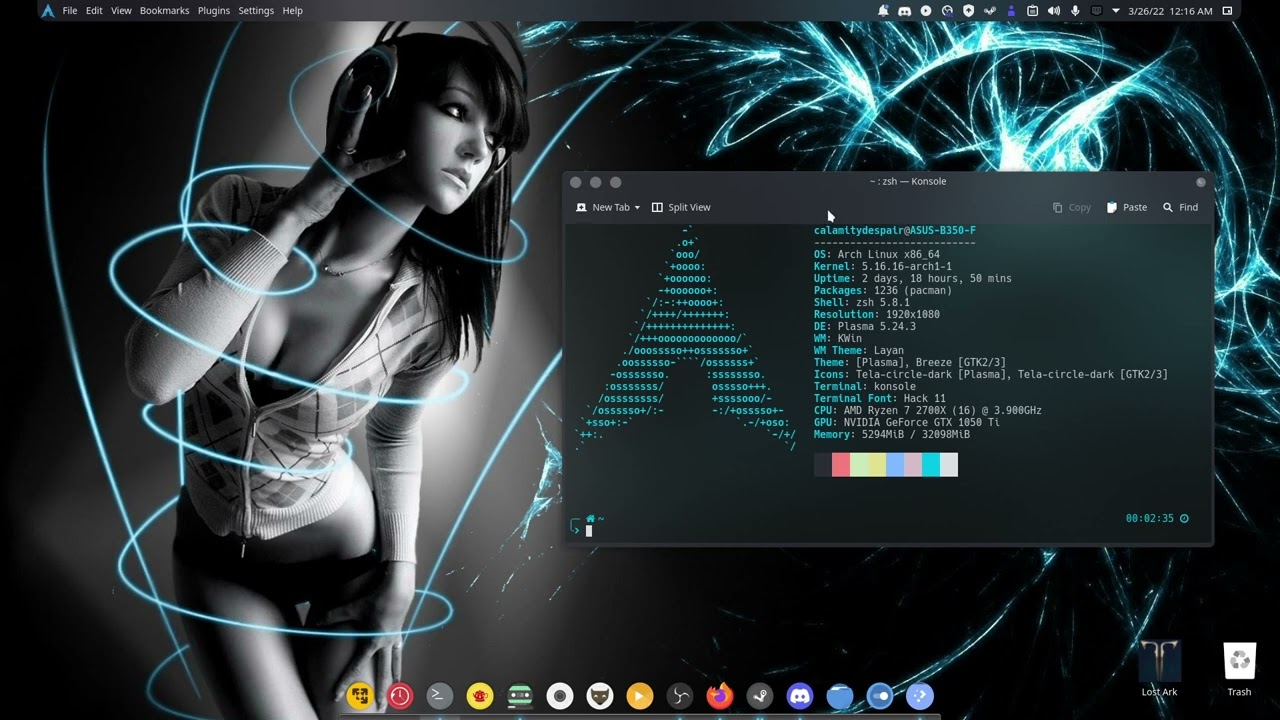Click the home icon in terminal prompt
The width and height of the screenshot is (1280, 720).
(x=590, y=519)
